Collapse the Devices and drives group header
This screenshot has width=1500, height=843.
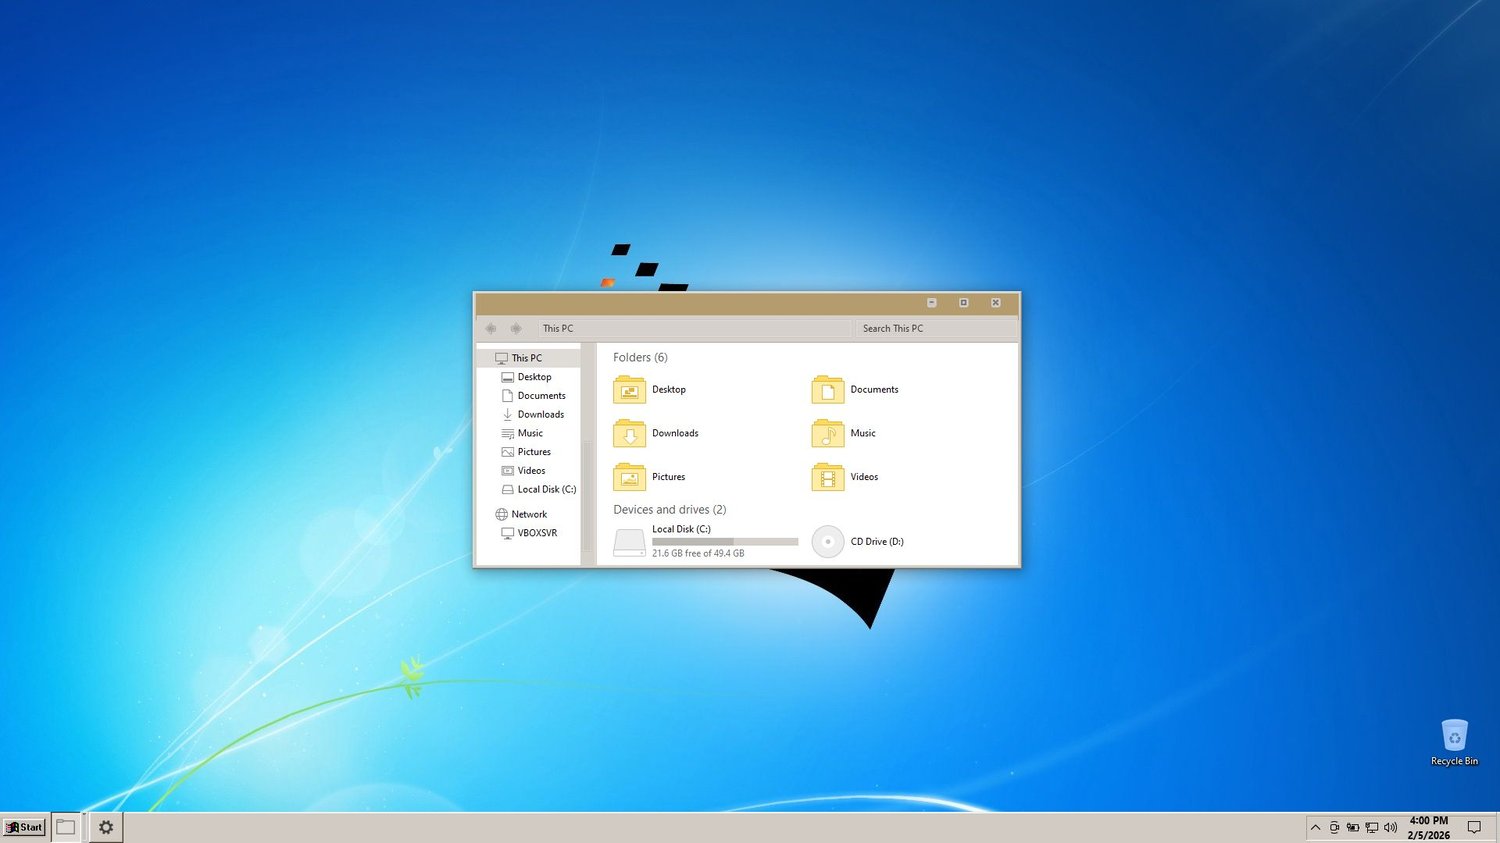pyautogui.click(x=669, y=509)
